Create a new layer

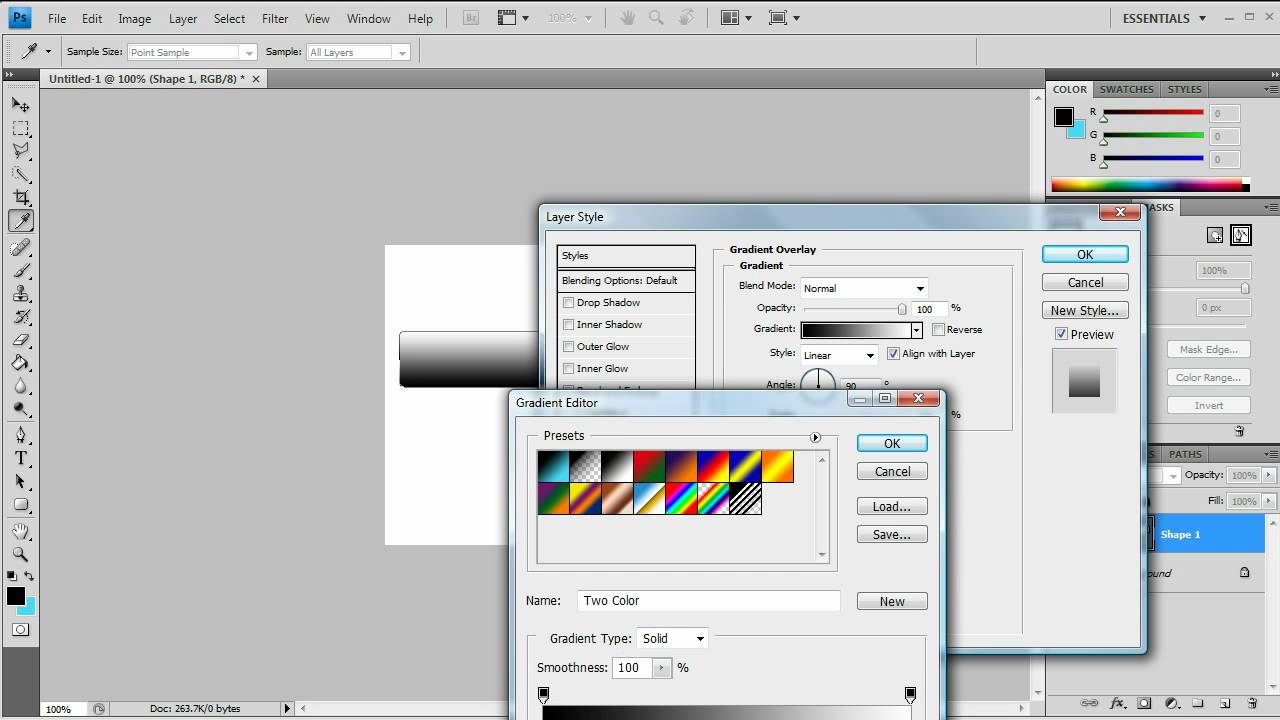[1224, 704]
